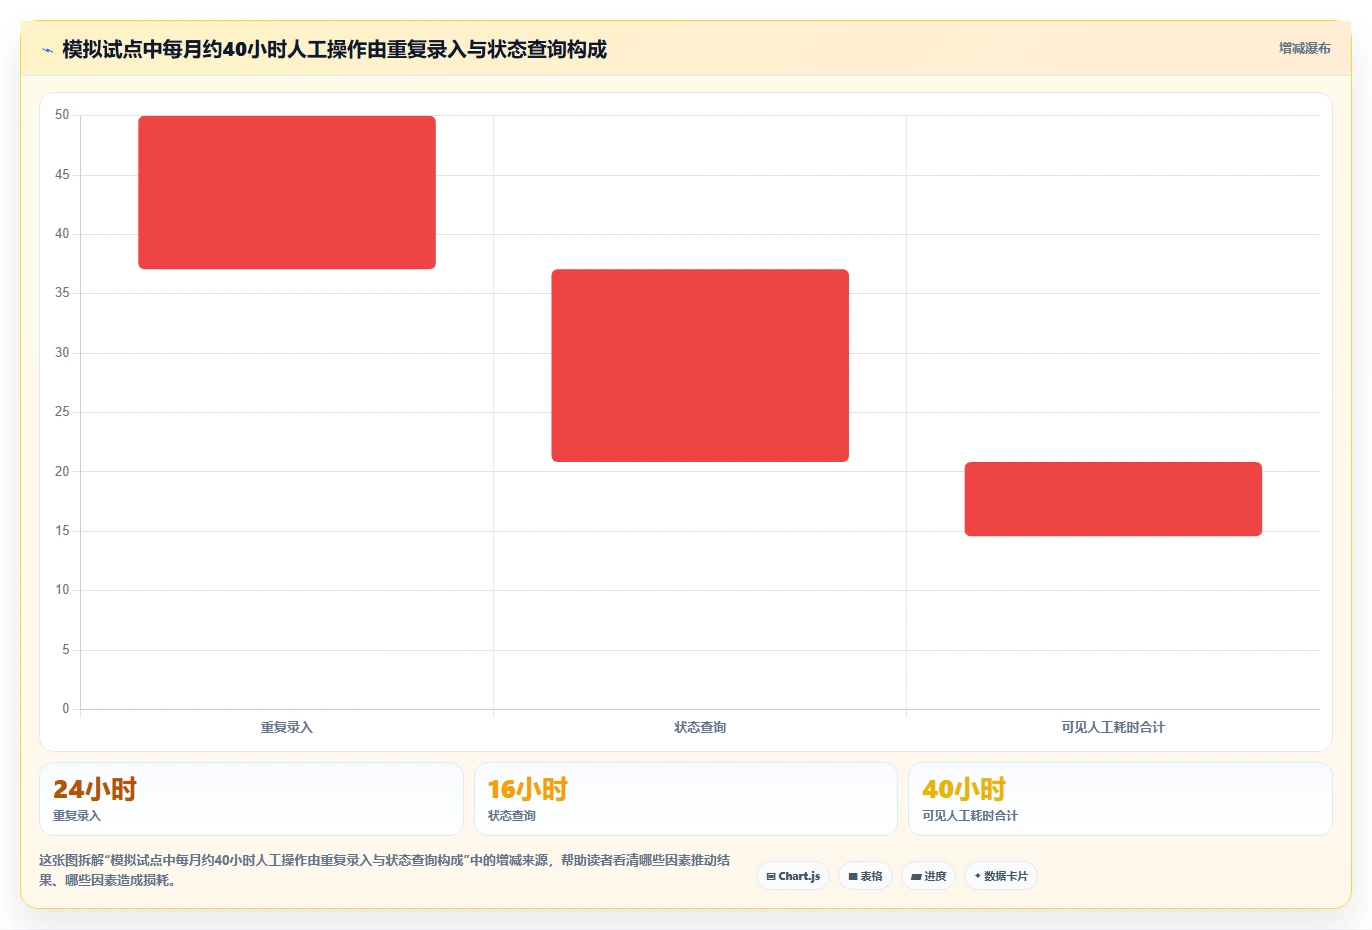The height and width of the screenshot is (930, 1372).
Task: Click the y-axis value 5
Action: [66, 650]
